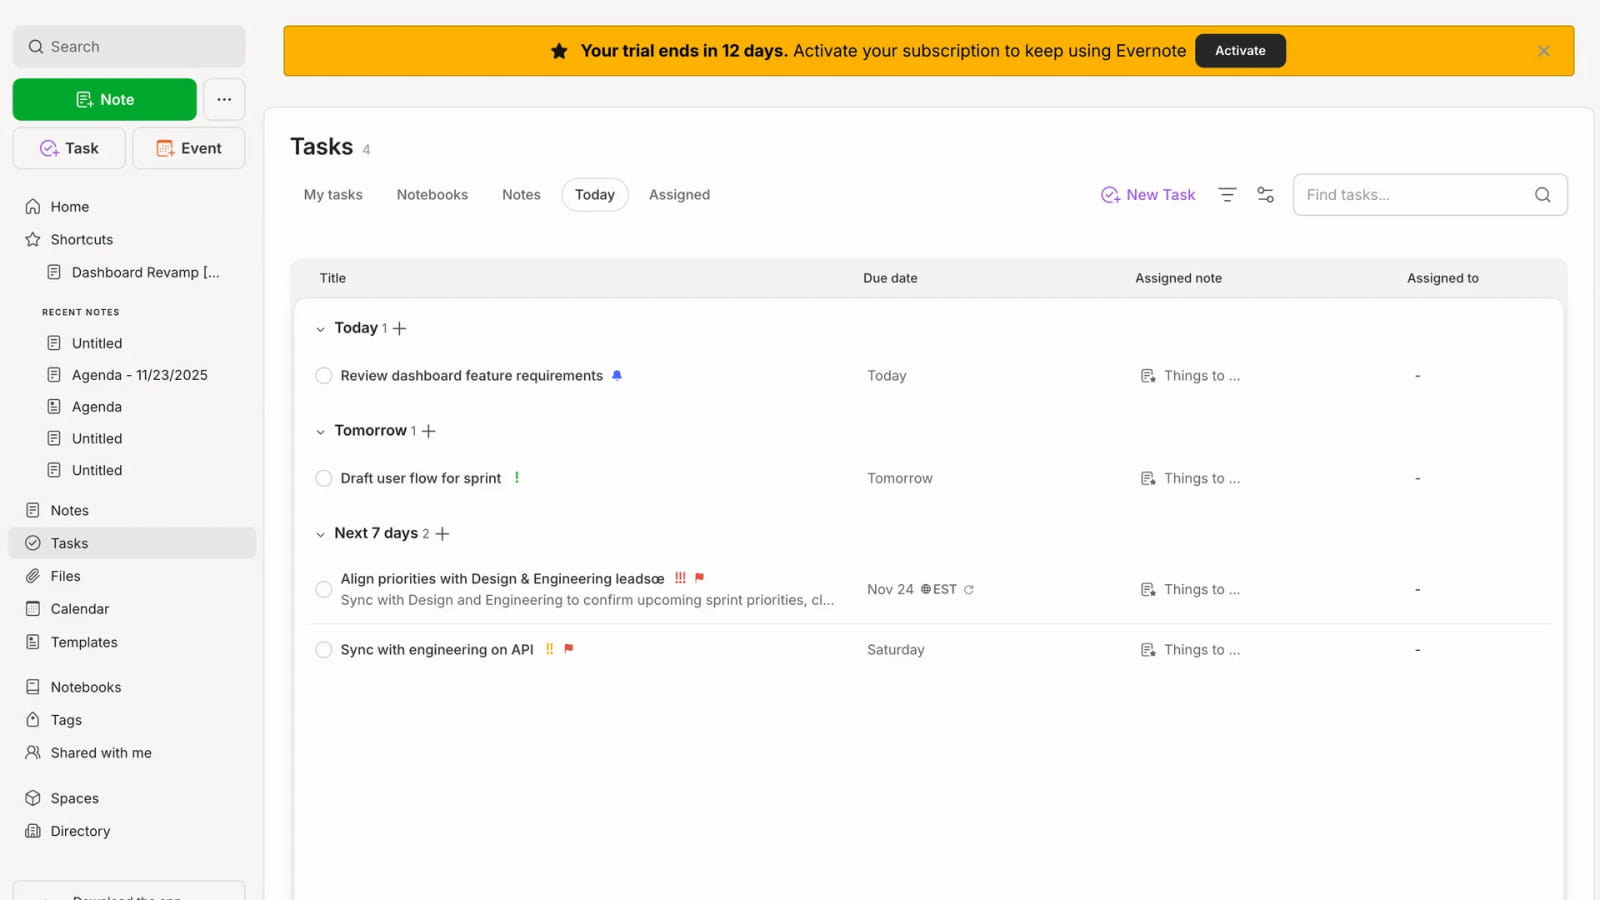1600x900 pixels.
Task: Click the Activate subscription button
Action: pos(1240,50)
